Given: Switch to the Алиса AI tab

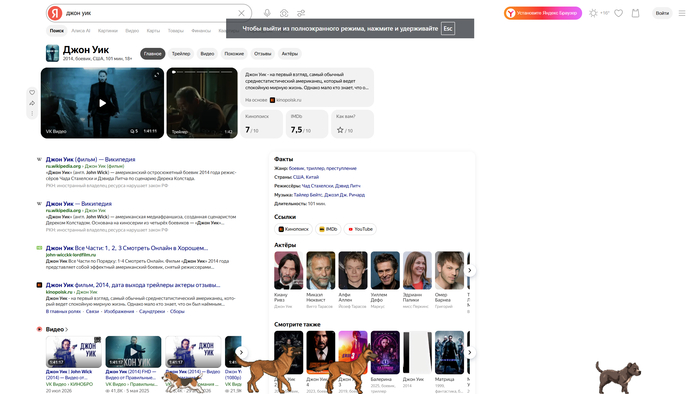Looking at the screenshot, I should [x=81, y=31].
